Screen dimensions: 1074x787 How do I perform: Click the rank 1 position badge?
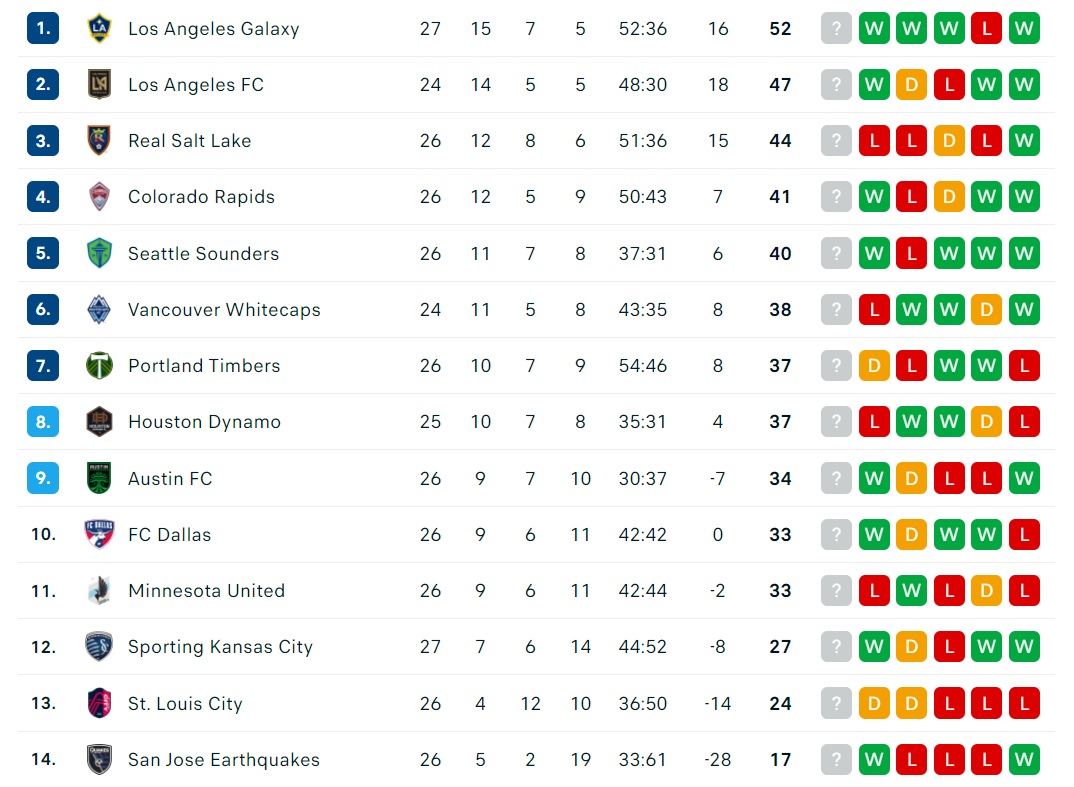(43, 28)
